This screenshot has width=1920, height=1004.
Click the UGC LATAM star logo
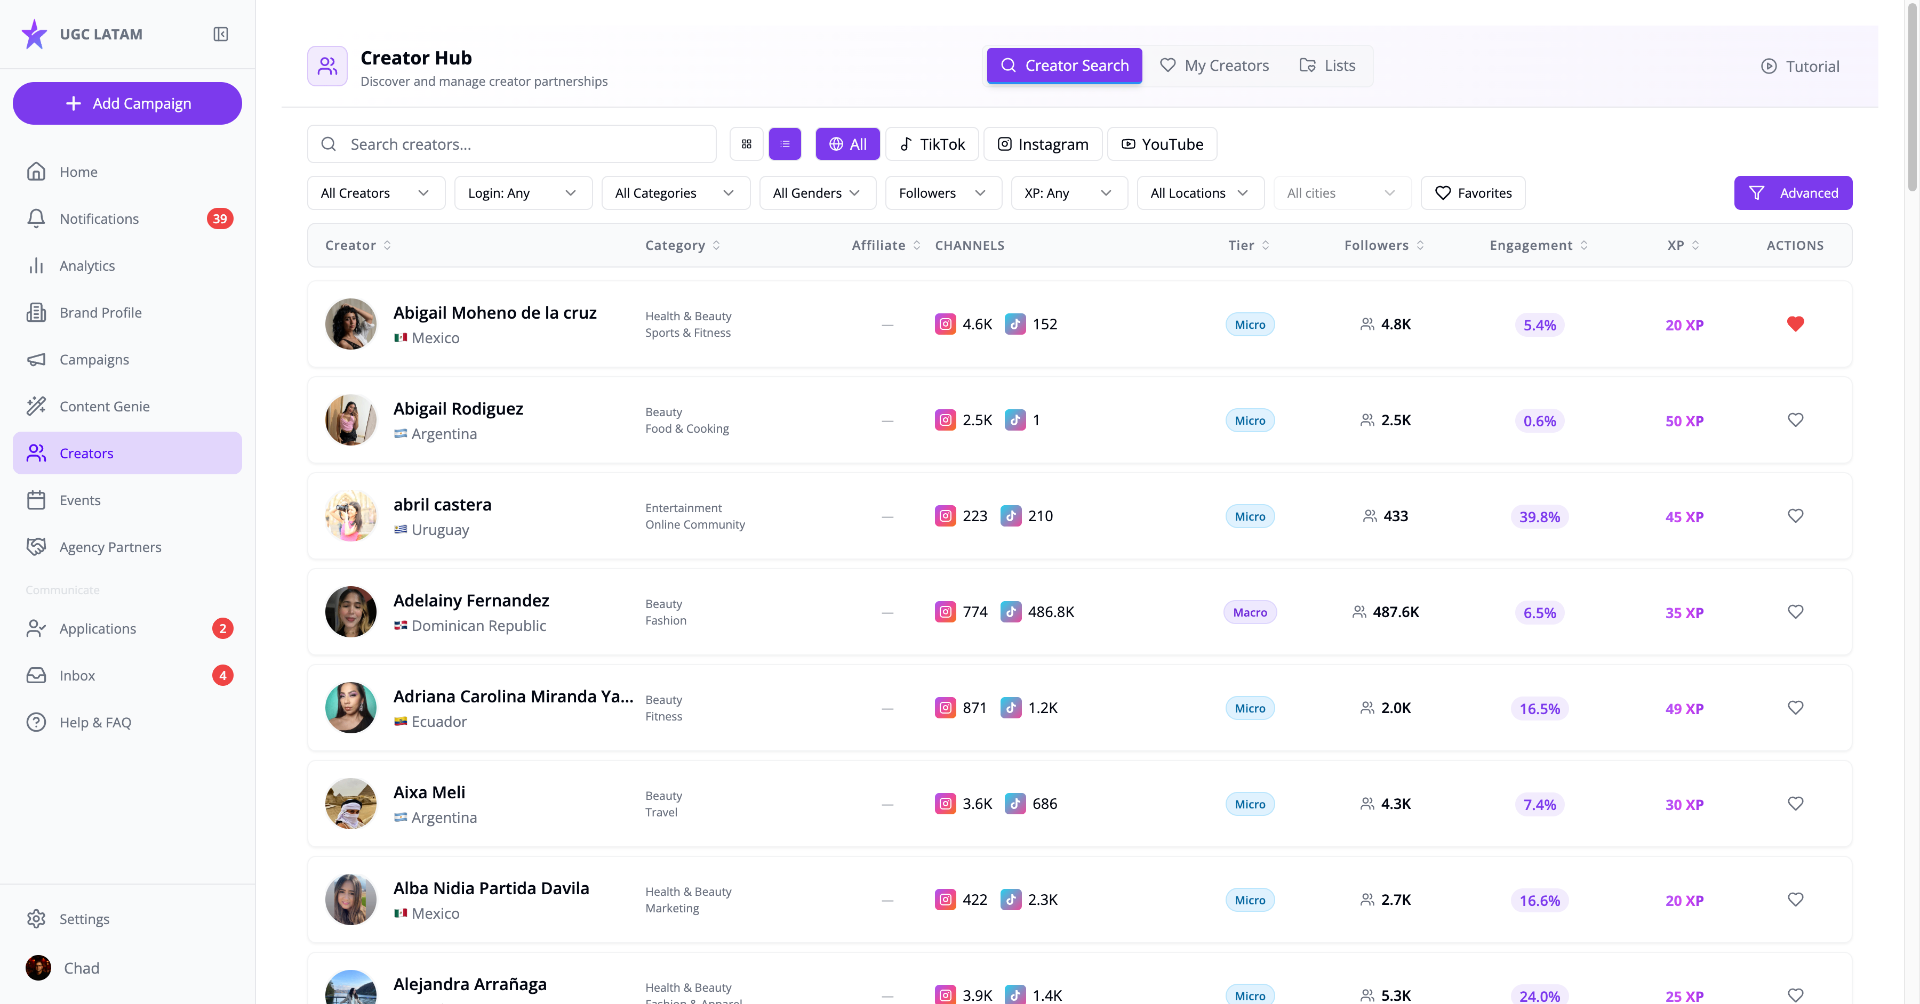[34, 34]
